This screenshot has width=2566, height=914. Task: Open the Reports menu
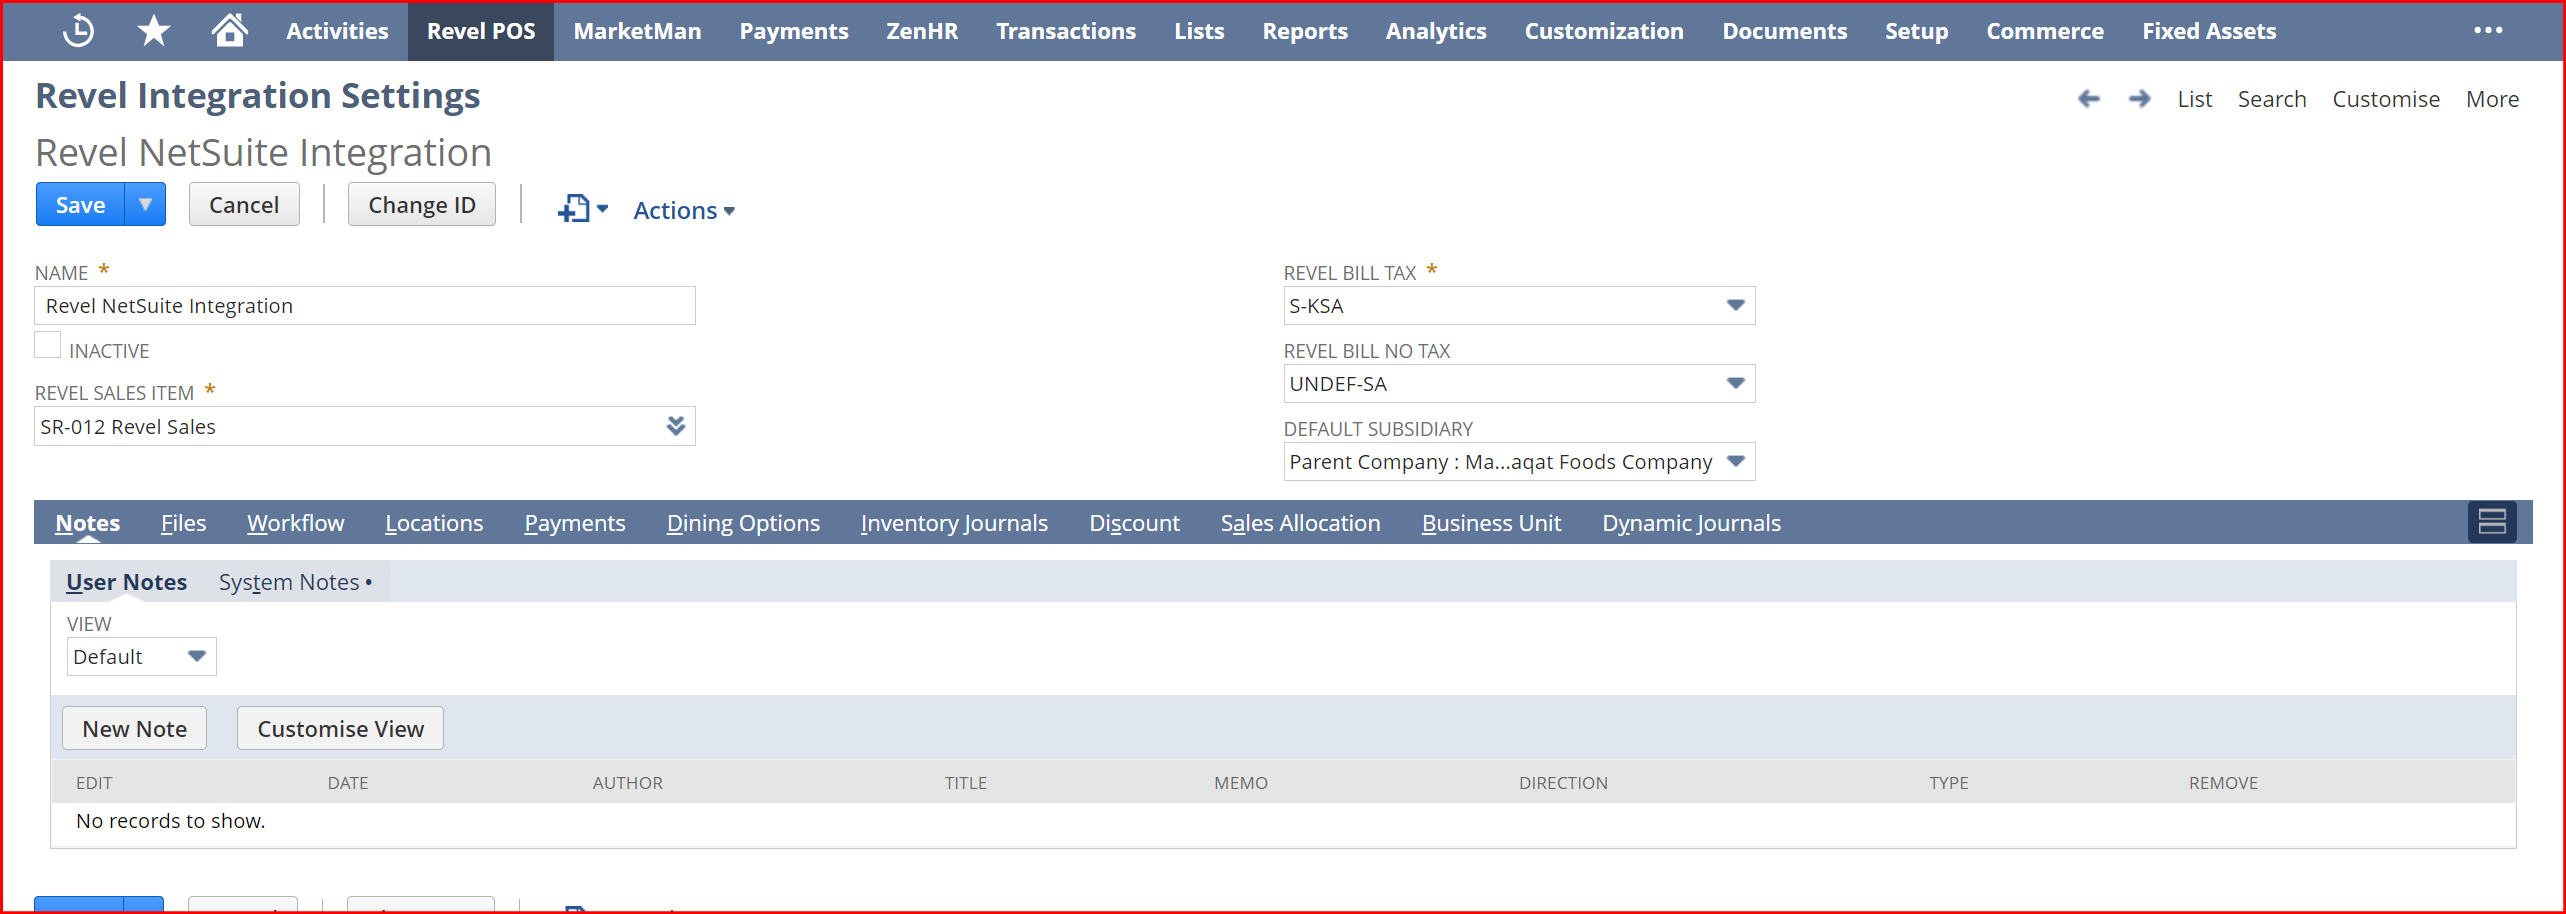1305,31
